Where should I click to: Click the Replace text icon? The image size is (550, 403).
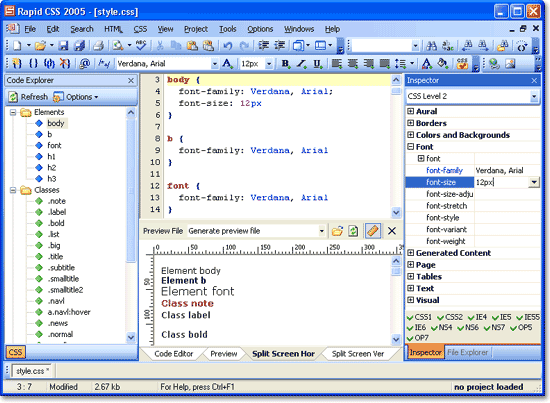pyautogui.click(x=448, y=46)
